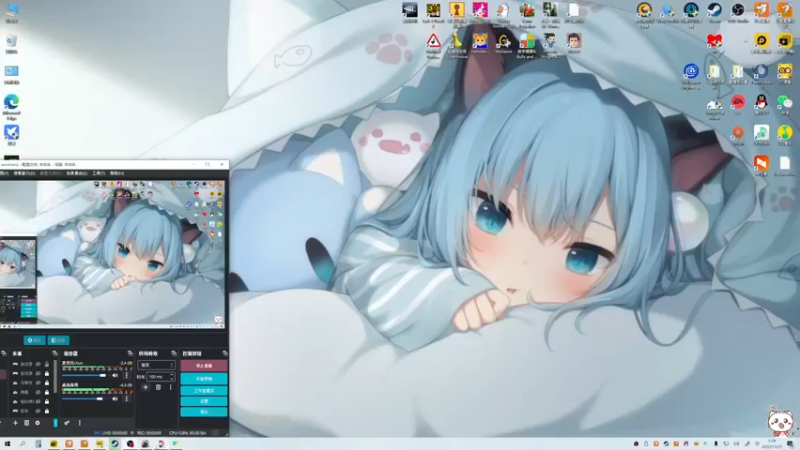Select white goose game desktop icon
Screen dimensions: 800x450
click(504, 13)
